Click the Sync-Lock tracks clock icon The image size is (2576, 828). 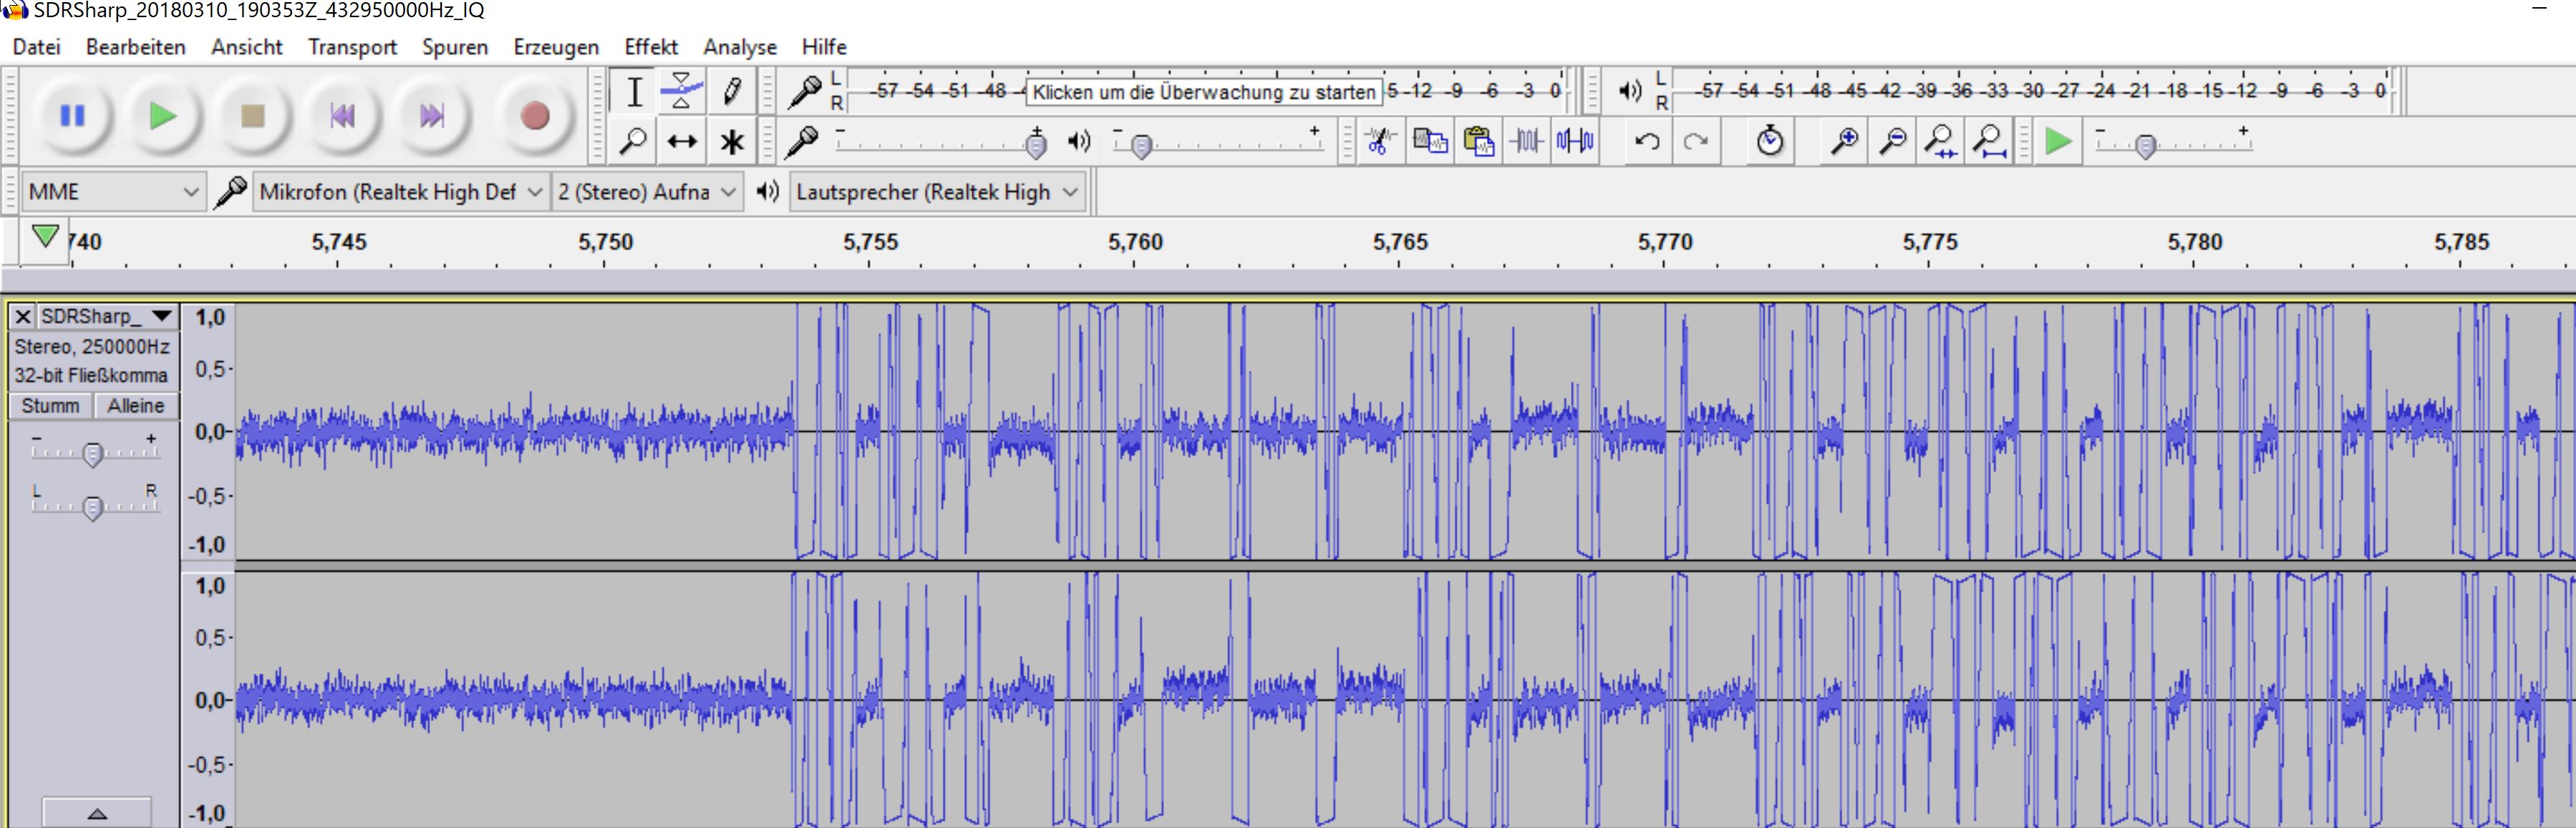(x=1770, y=141)
